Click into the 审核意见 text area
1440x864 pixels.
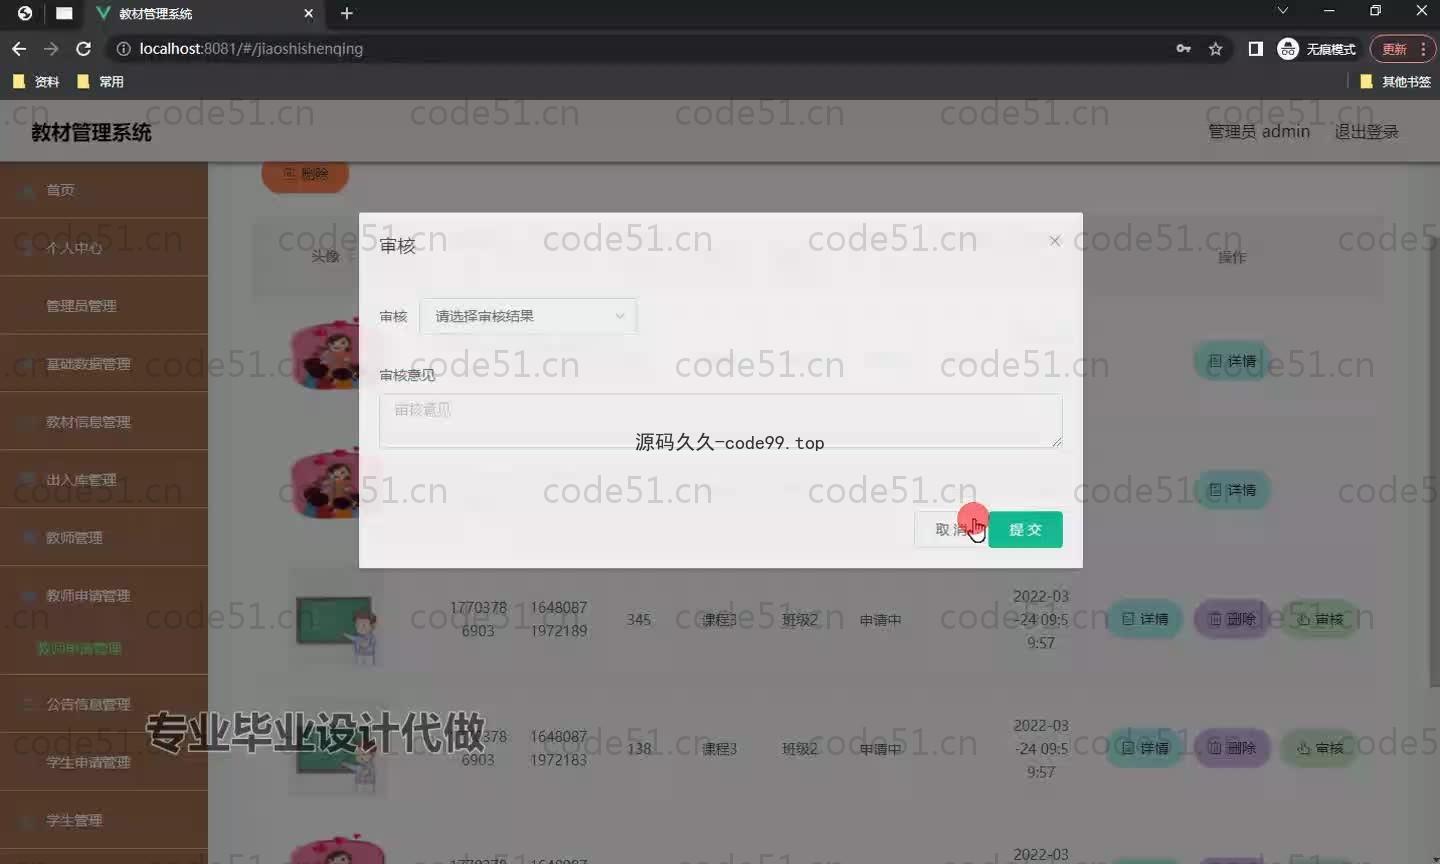[720, 420]
